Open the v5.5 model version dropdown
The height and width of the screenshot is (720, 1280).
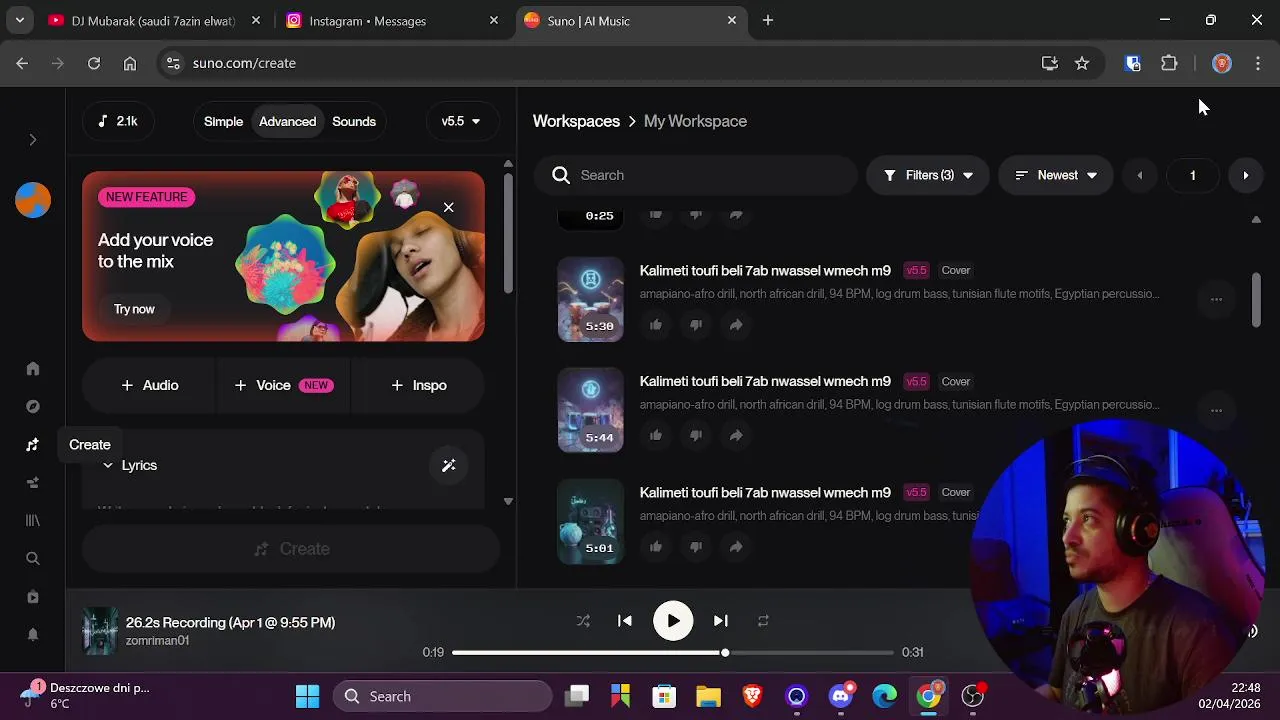tap(461, 121)
